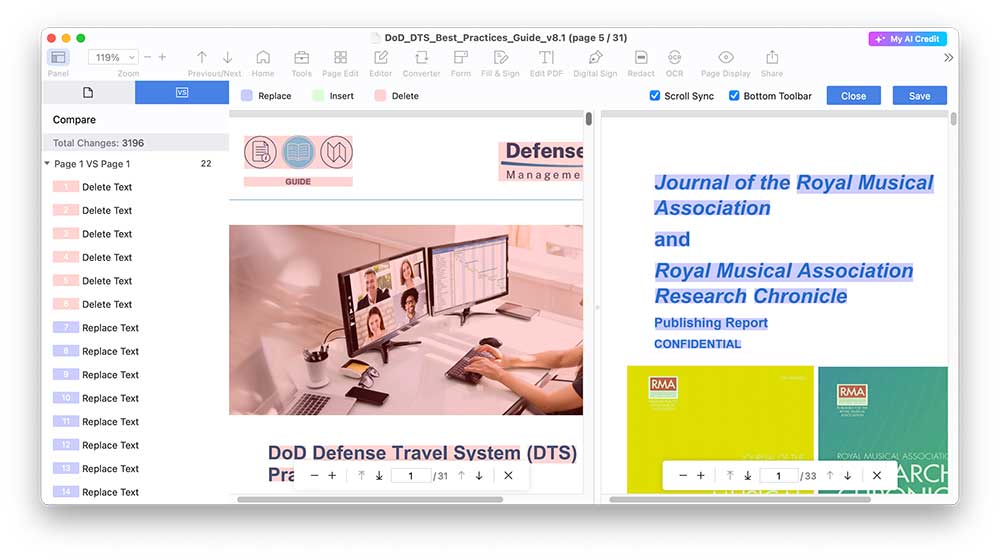Screen dimensions: 1000x559
Task: Go to previous page in left document
Action: pos(461,476)
